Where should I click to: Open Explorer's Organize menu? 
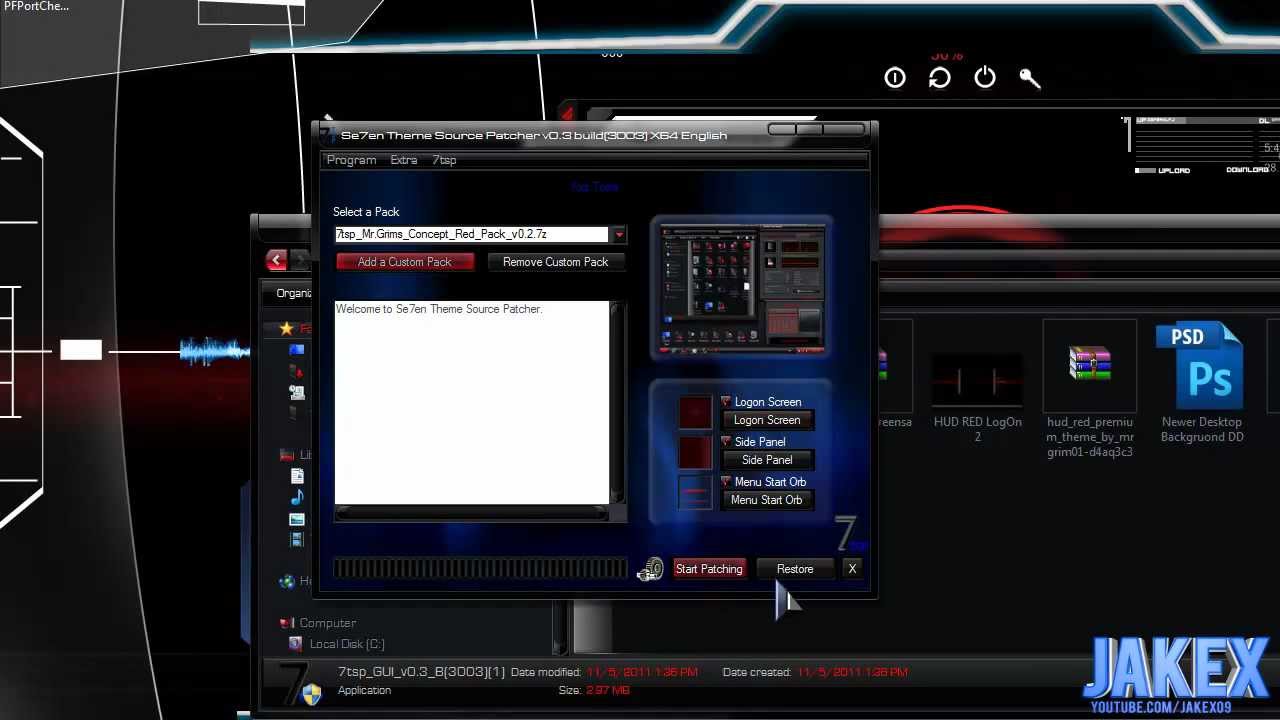pyautogui.click(x=294, y=293)
